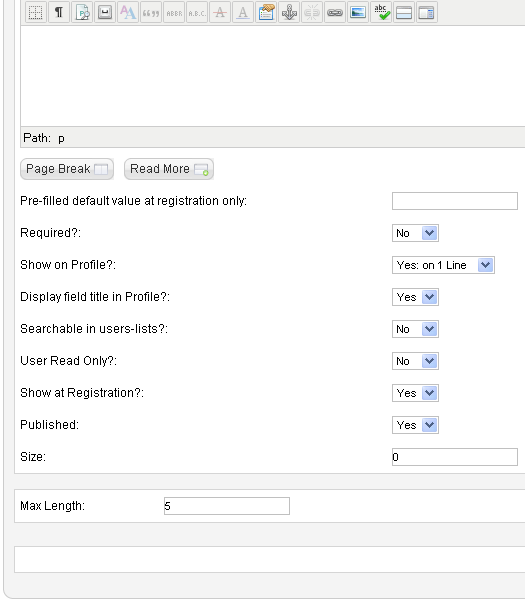The height and width of the screenshot is (609, 525).
Task: Toggle visual guidelines grid icon
Action: (36, 13)
